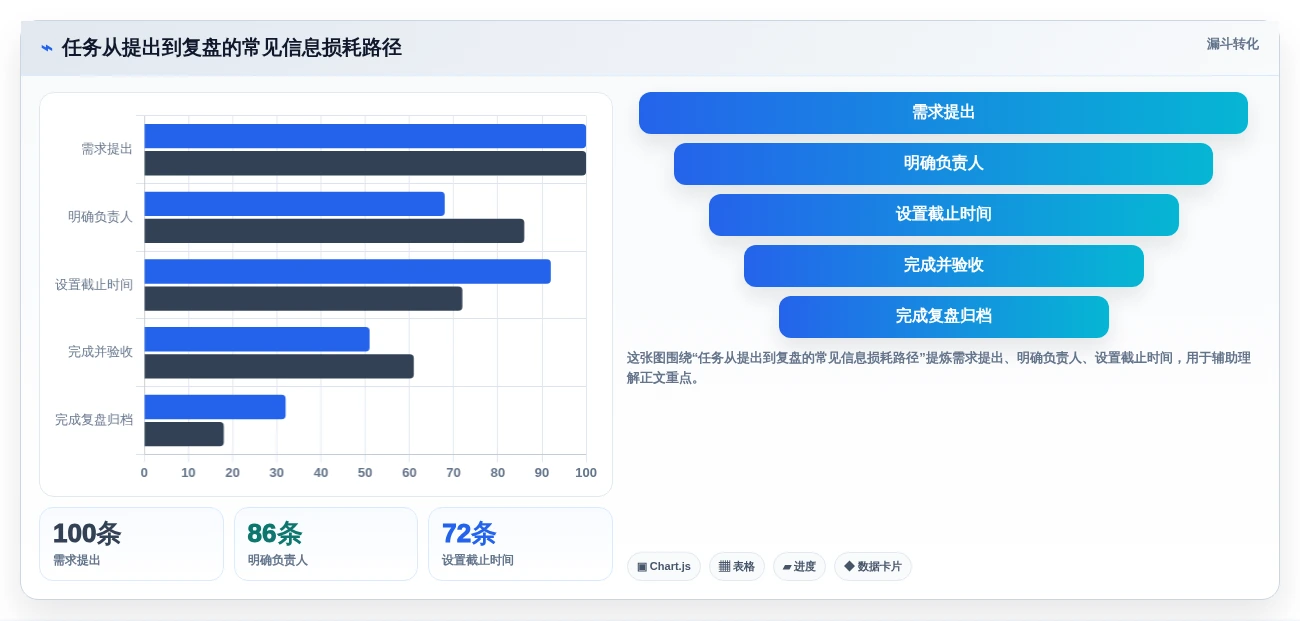The height and width of the screenshot is (621, 1300).
Task: Open the 72条 设置截止时间 data card
Action: point(520,544)
